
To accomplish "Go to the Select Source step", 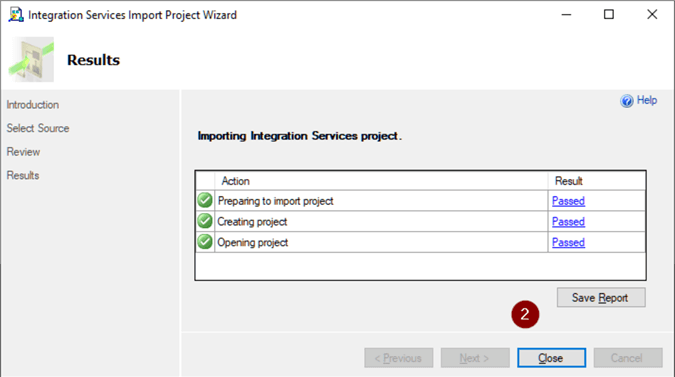I will click(38, 128).
